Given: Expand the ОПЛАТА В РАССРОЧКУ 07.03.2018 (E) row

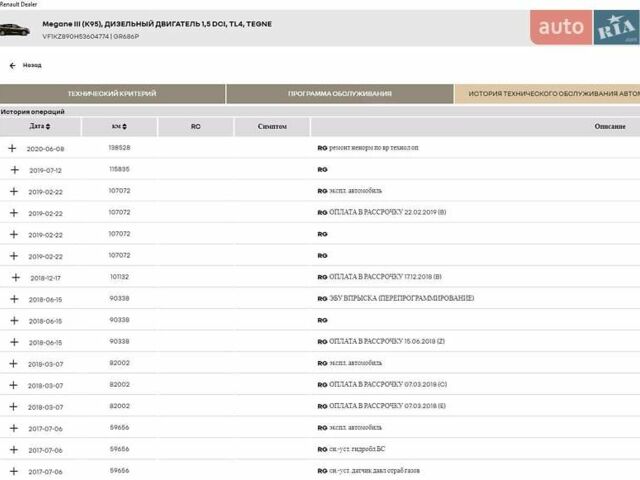Looking at the screenshot, I should (13, 407).
